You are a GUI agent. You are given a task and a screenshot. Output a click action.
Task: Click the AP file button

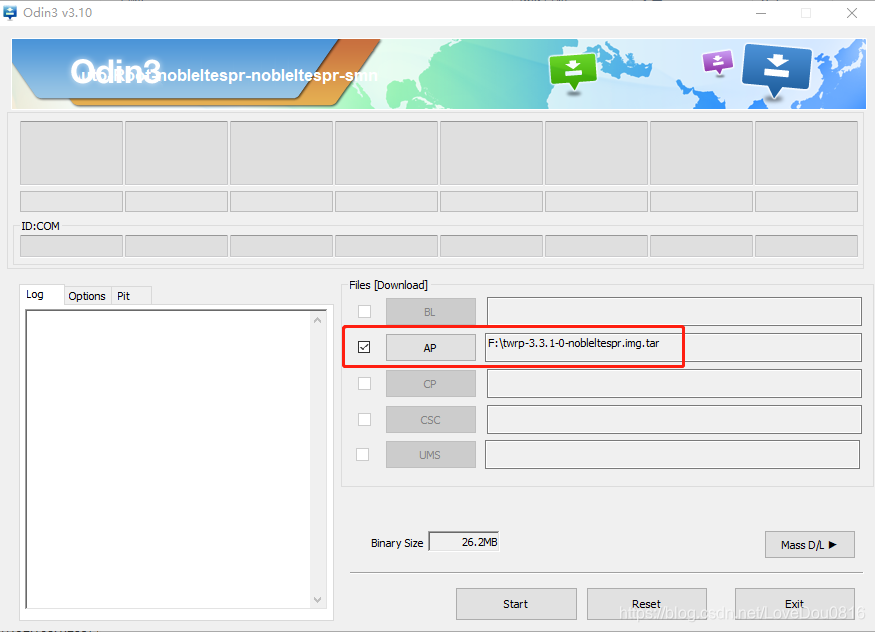click(x=430, y=348)
